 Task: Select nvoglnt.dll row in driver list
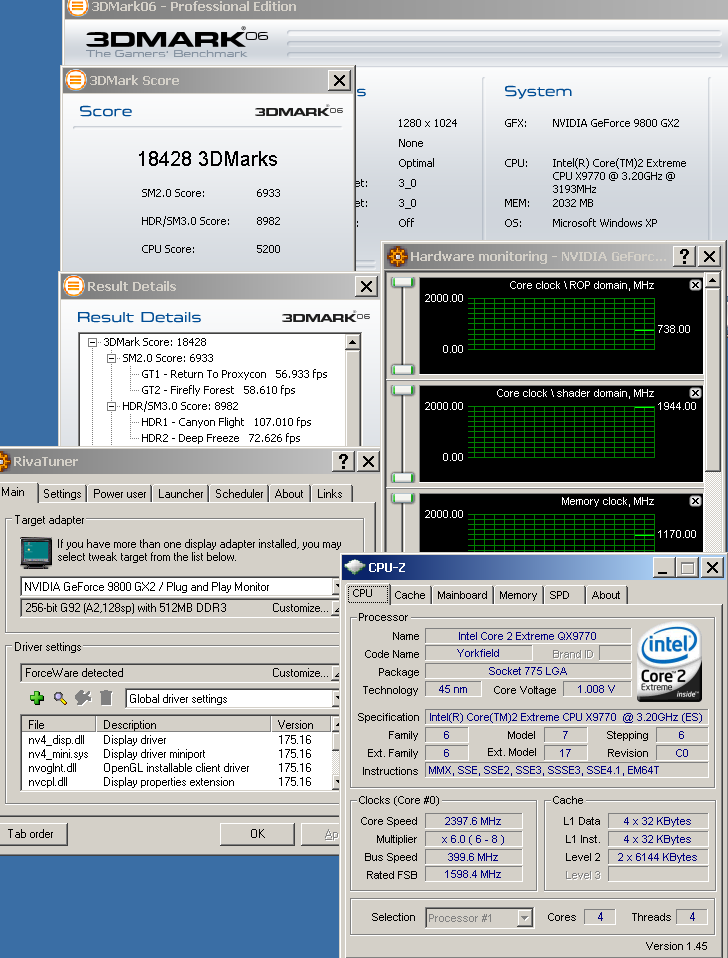point(177,768)
